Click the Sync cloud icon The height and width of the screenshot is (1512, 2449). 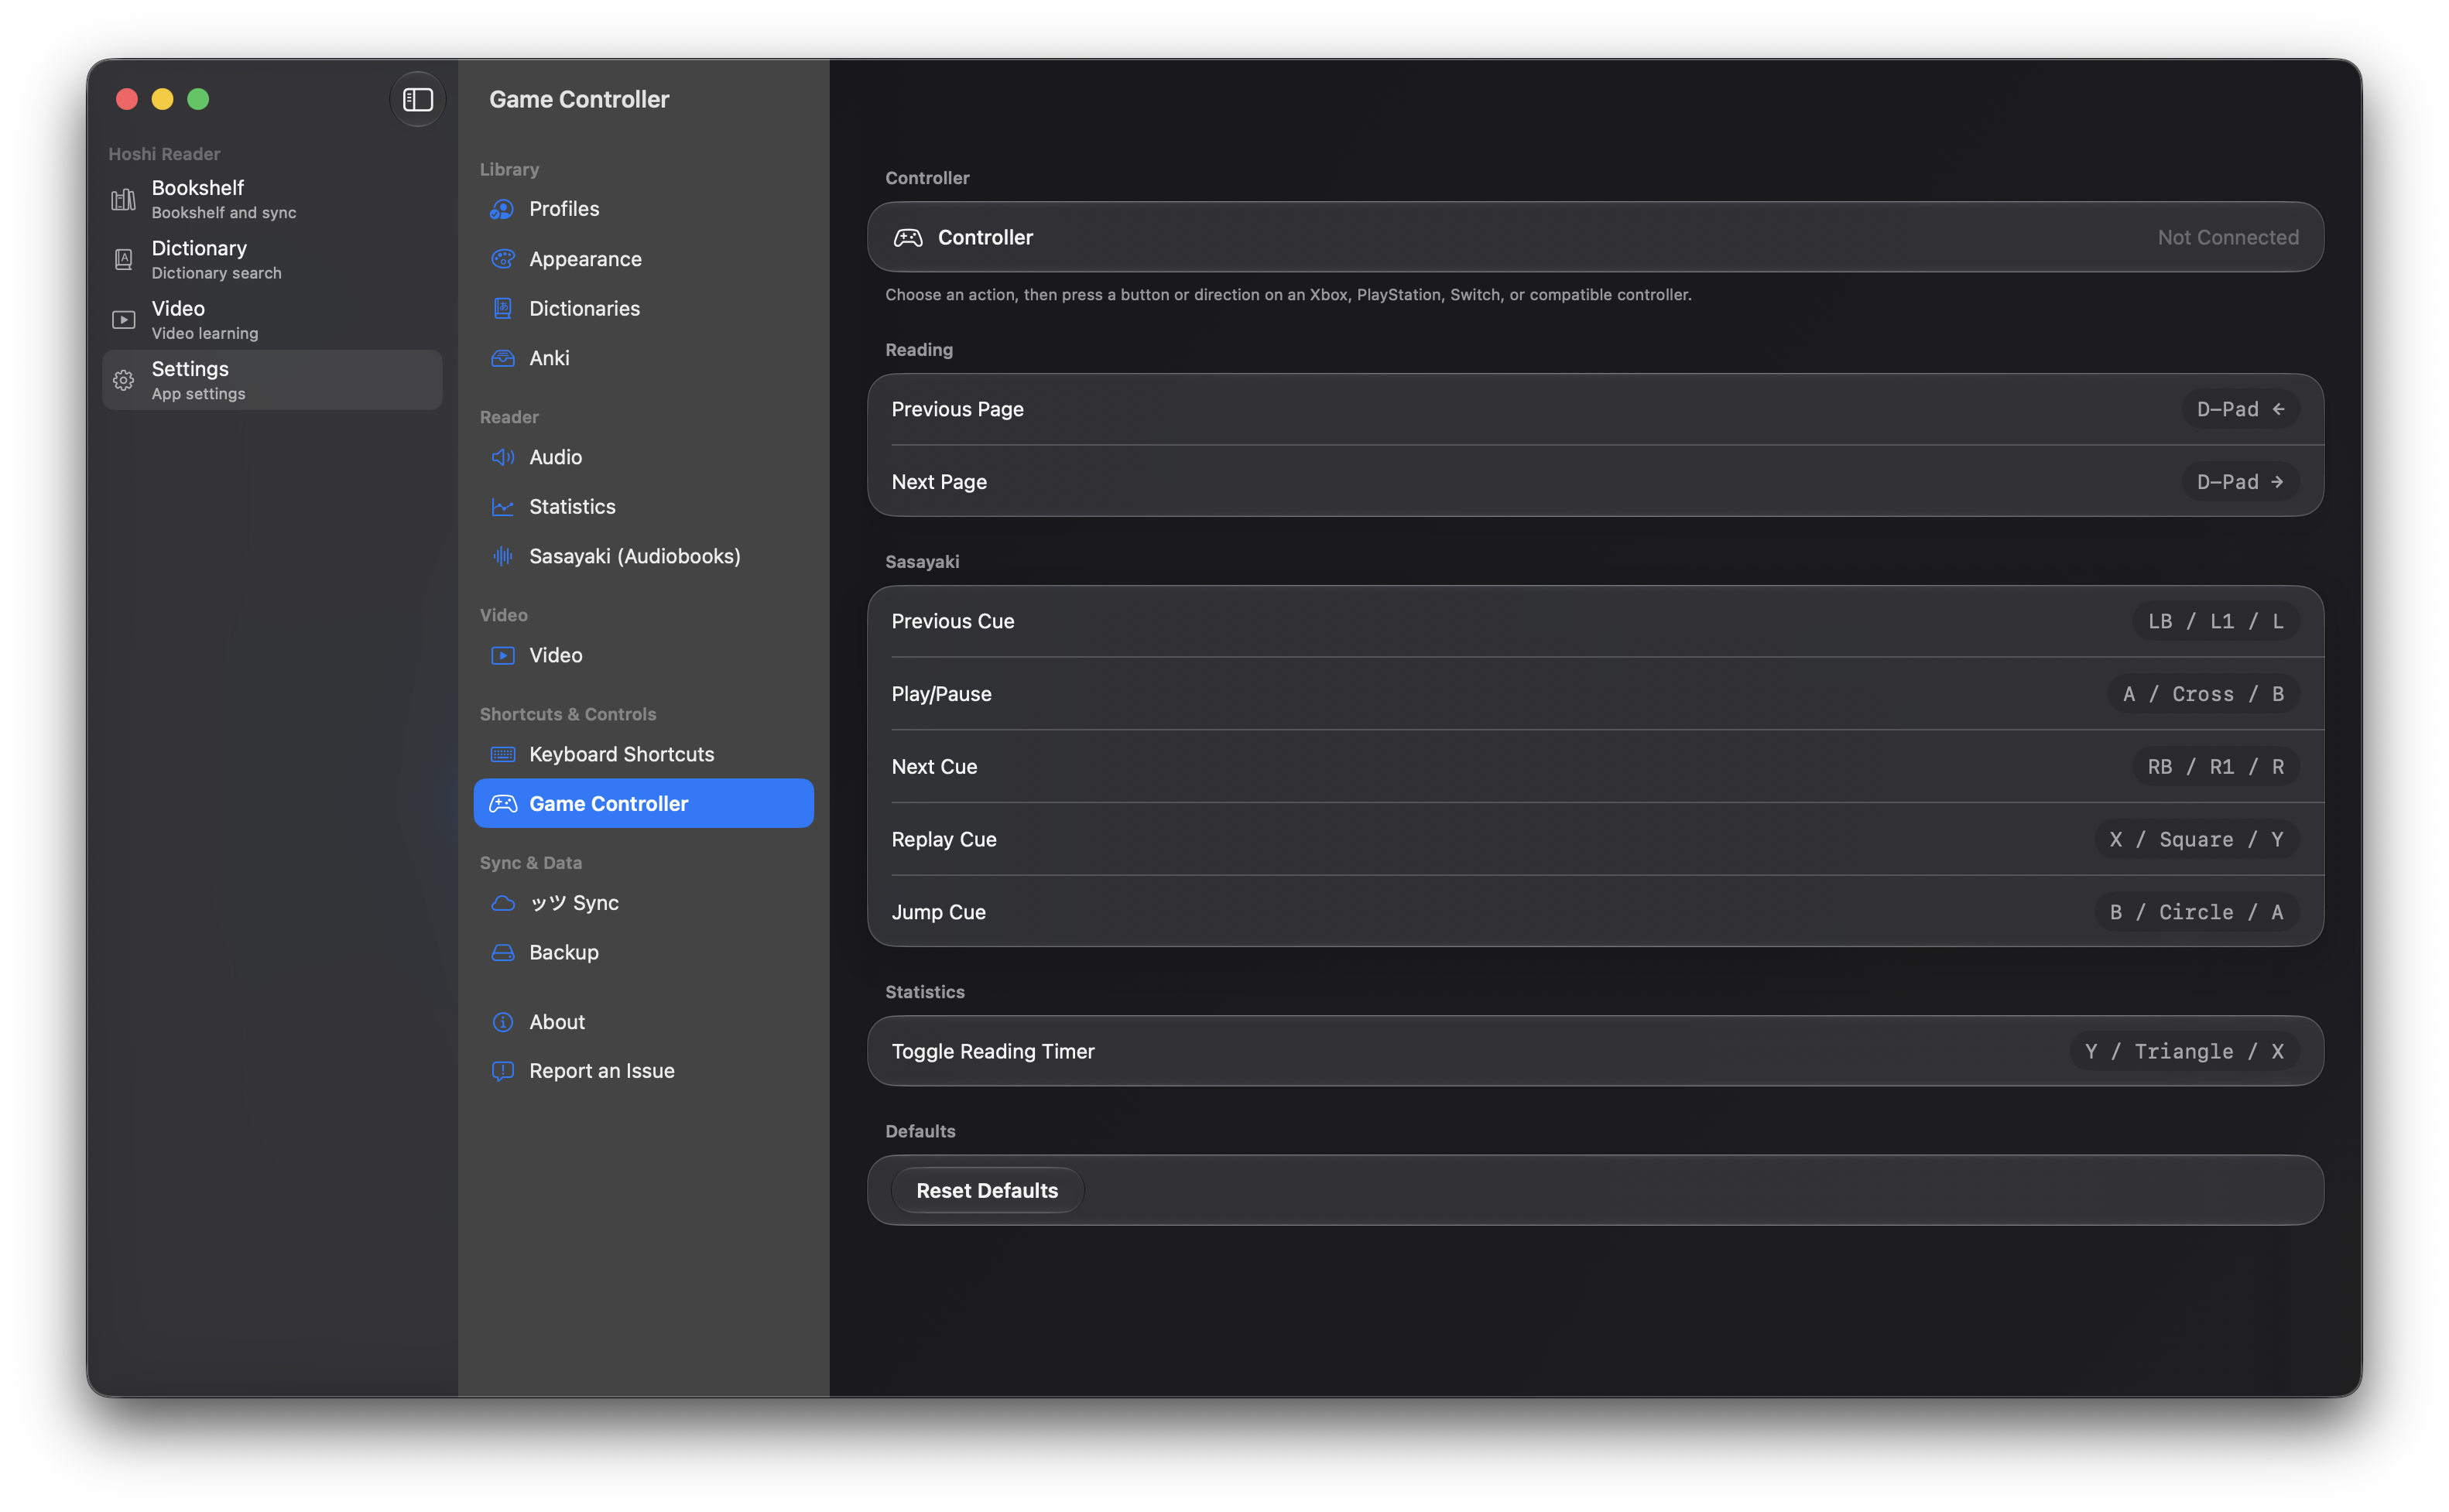(x=503, y=903)
